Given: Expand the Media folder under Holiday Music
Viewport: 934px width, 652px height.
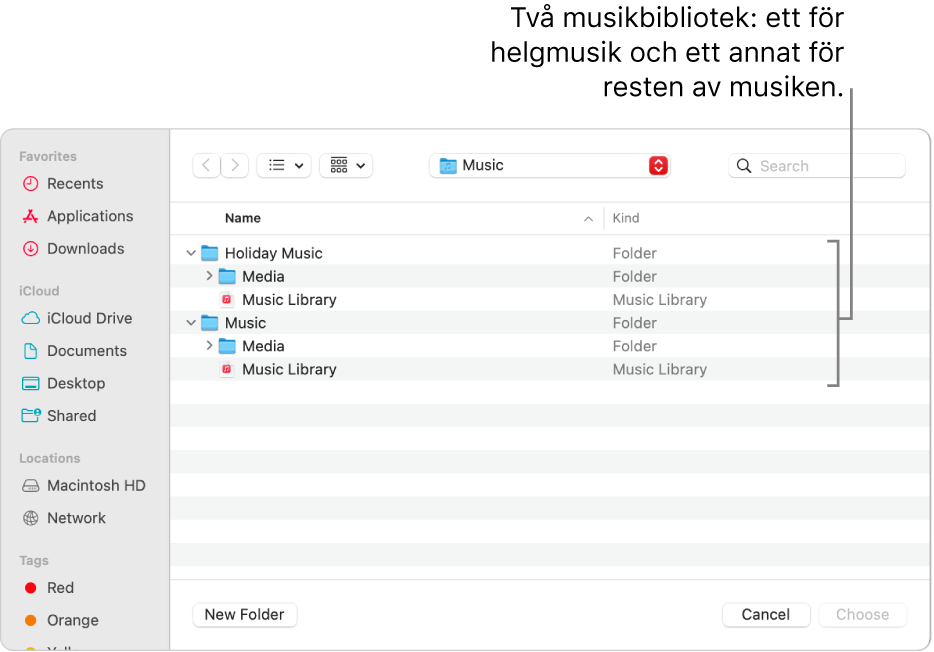Looking at the screenshot, I should pyautogui.click(x=209, y=277).
